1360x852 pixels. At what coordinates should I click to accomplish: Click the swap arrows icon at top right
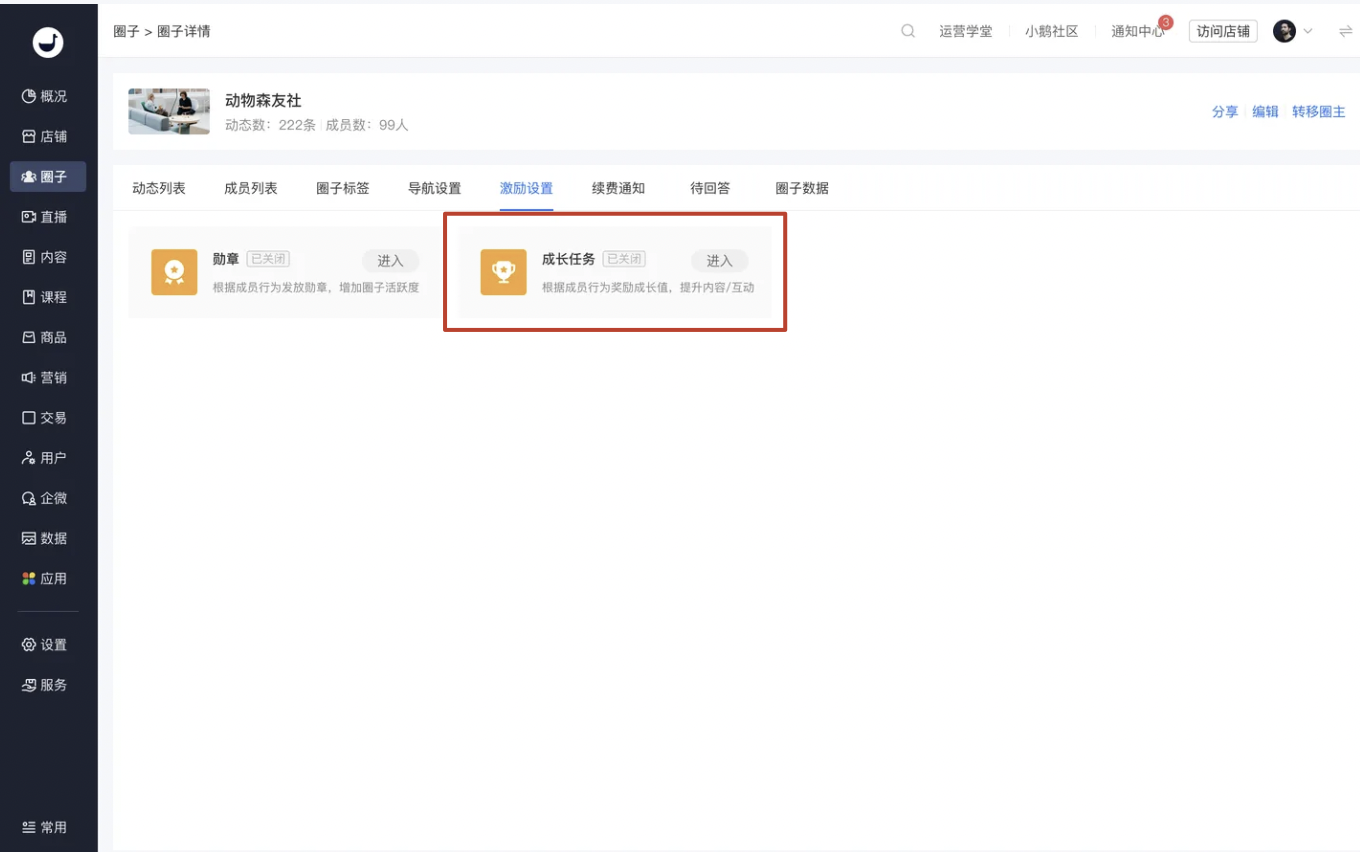click(x=1345, y=31)
